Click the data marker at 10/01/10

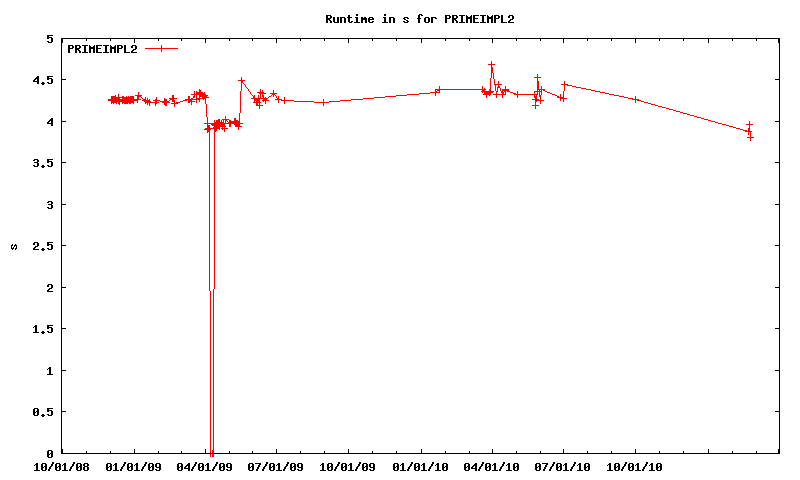pos(635,99)
